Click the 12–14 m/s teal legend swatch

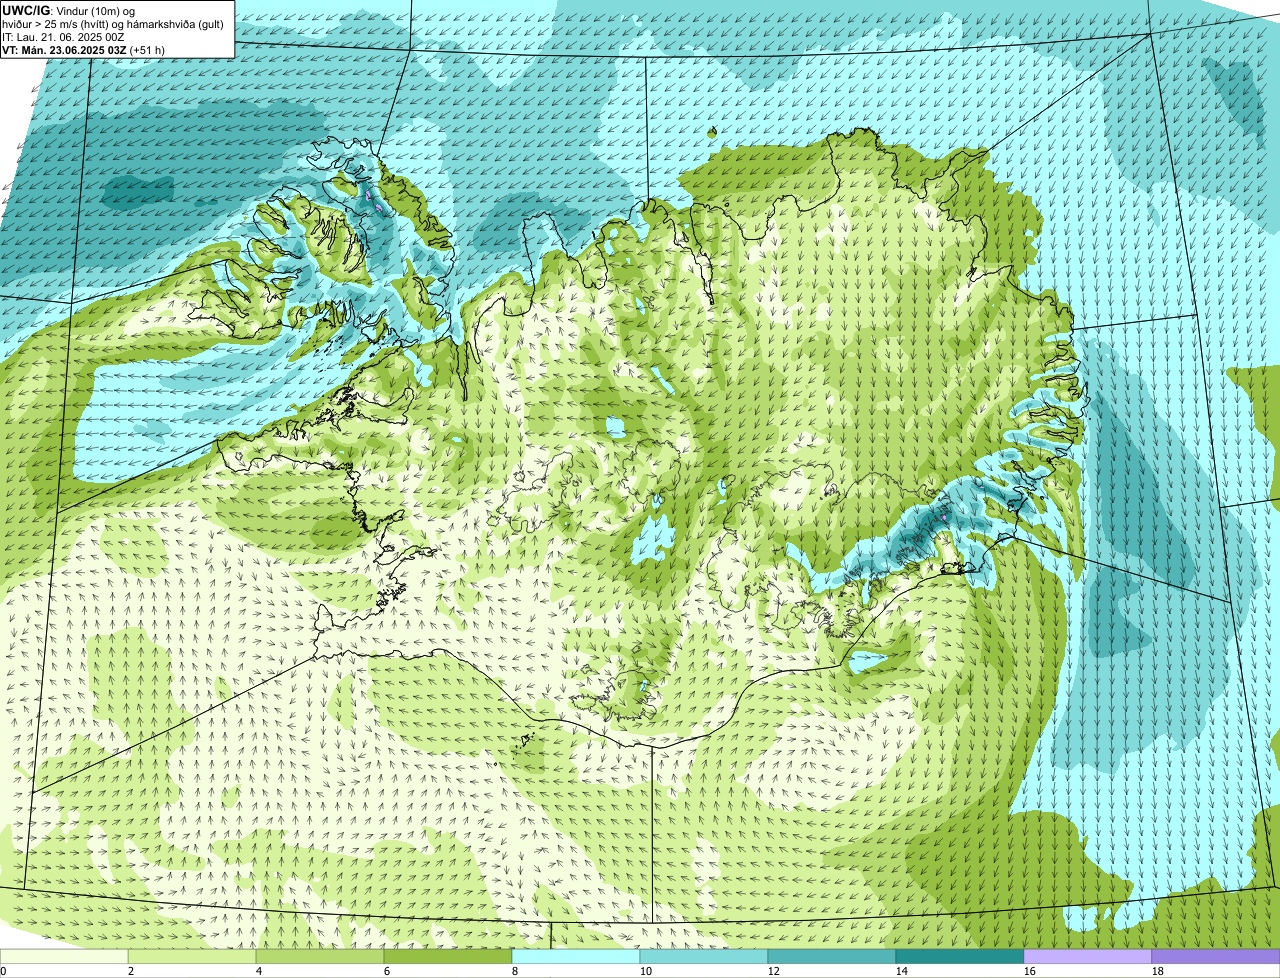pyautogui.click(x=832, y=957)
